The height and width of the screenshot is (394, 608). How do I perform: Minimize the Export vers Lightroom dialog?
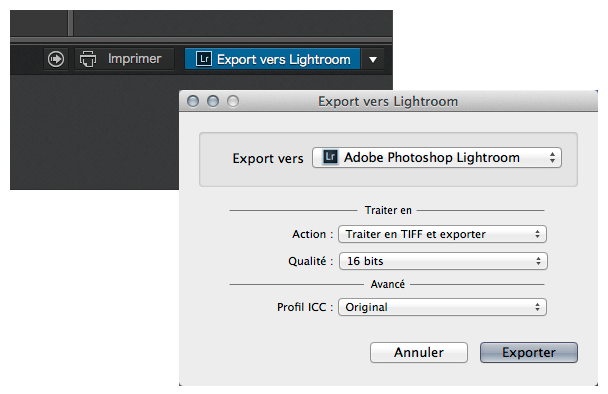213,101
